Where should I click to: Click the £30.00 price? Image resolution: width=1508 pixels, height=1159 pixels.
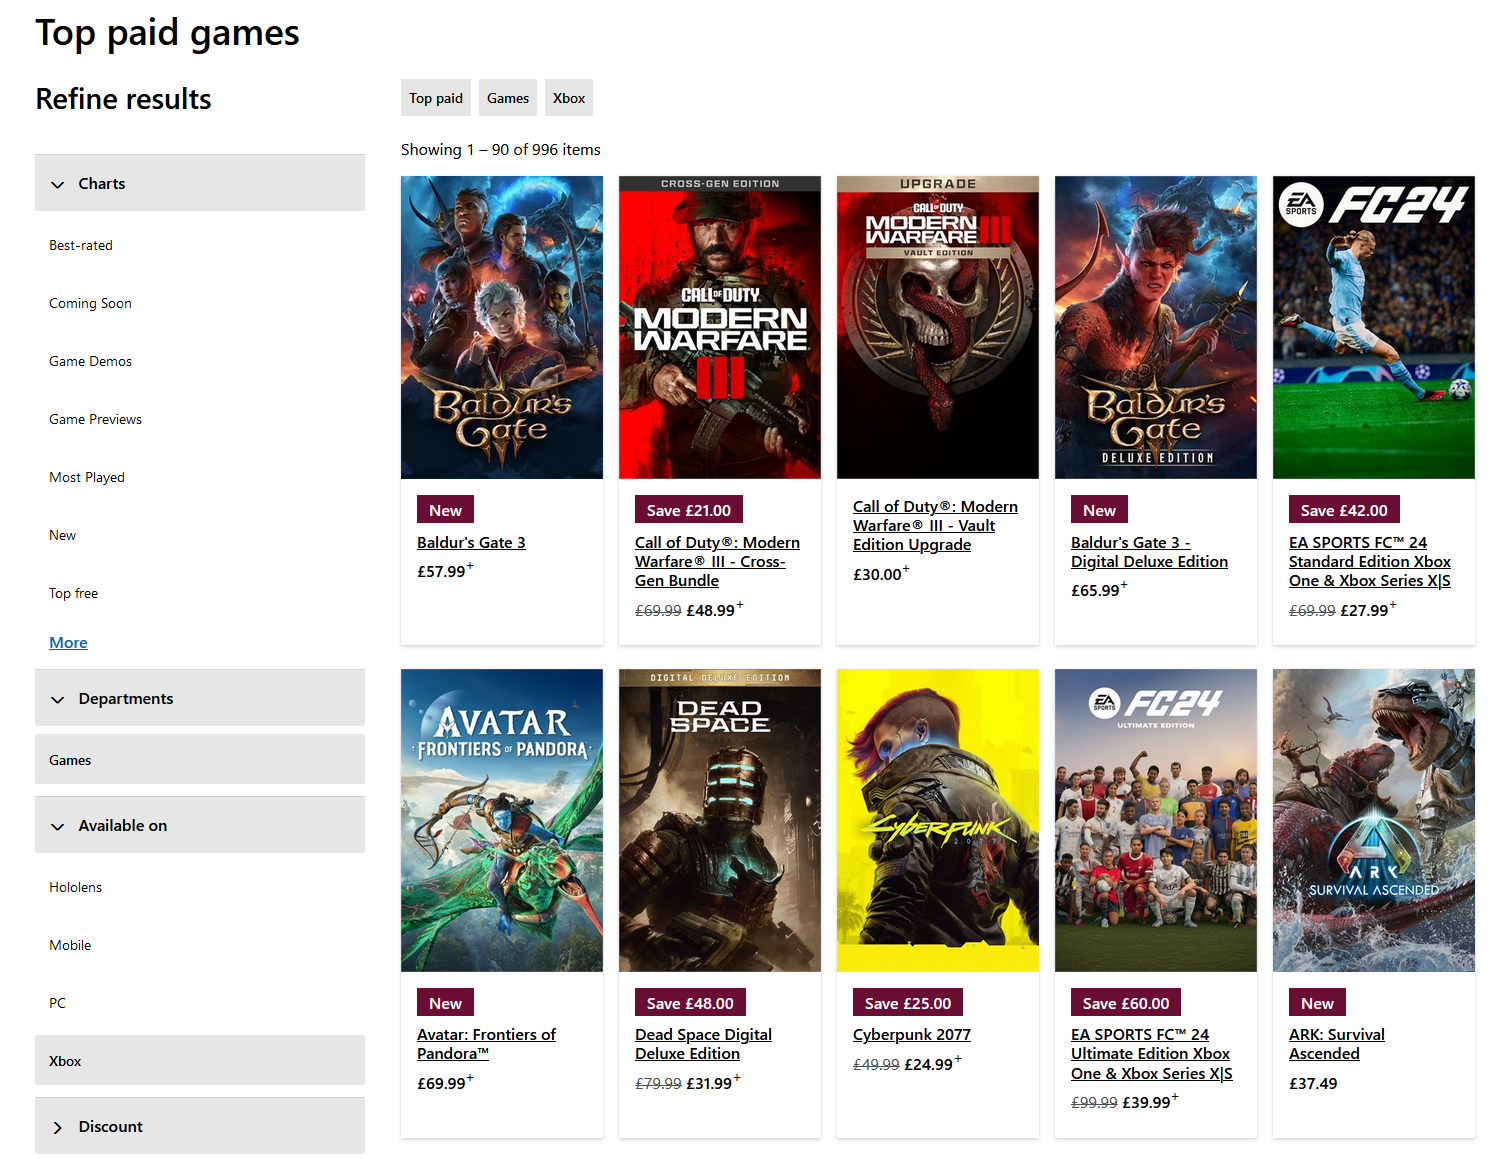pos(881,574)
